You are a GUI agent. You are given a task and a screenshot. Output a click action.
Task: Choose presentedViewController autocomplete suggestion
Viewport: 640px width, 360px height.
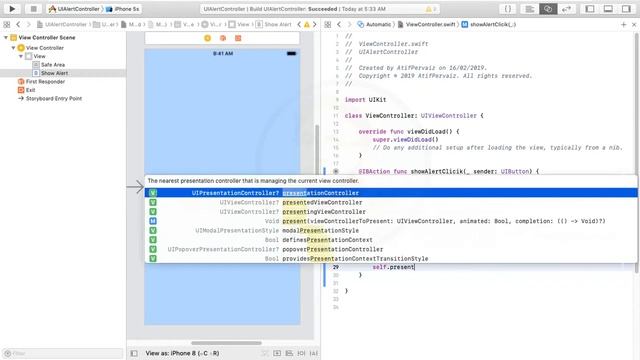tap(391, 202)
